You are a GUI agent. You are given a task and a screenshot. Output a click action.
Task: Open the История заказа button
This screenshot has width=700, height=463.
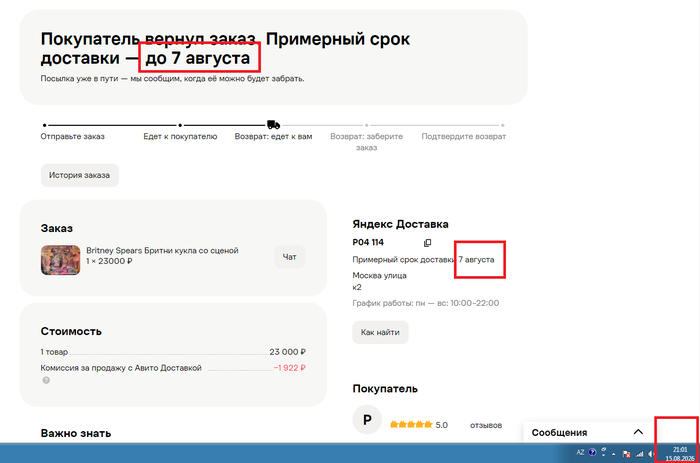(x=79, y=175)
